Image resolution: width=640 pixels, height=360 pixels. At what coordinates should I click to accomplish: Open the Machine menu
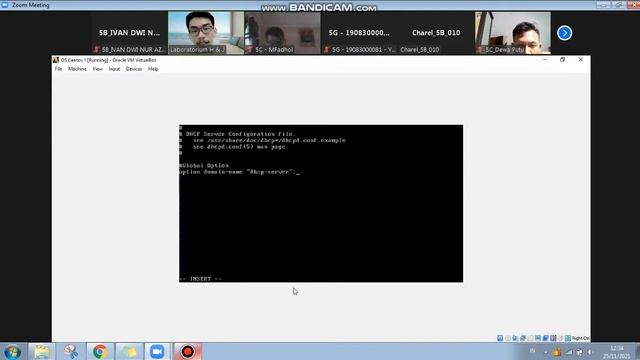77,69
